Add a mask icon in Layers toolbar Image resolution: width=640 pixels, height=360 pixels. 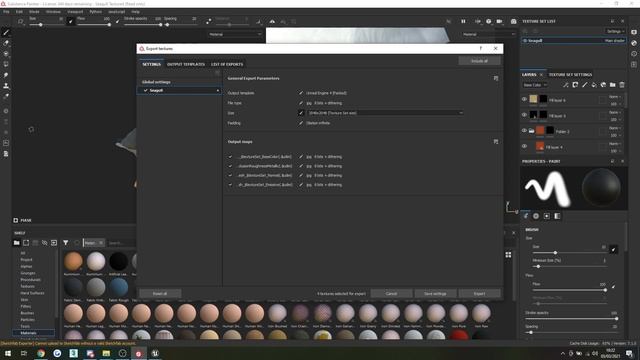[575, 85]
